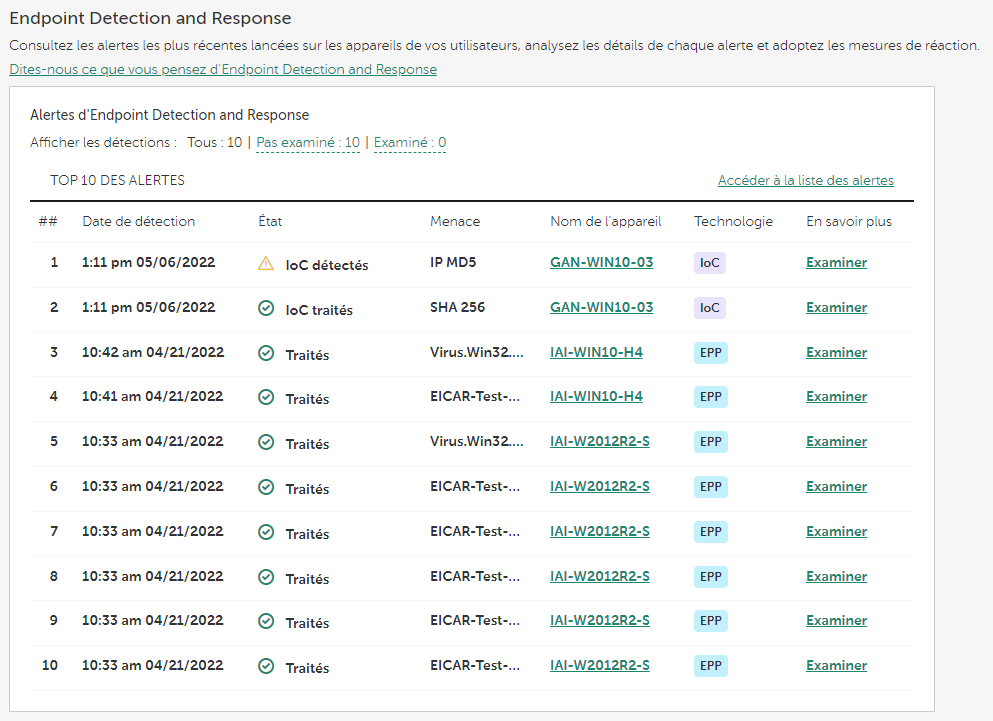Screen dimensions: 993x721
Task: Open the Endpoint Detection and Response feedback link
Action: [223, 70]
